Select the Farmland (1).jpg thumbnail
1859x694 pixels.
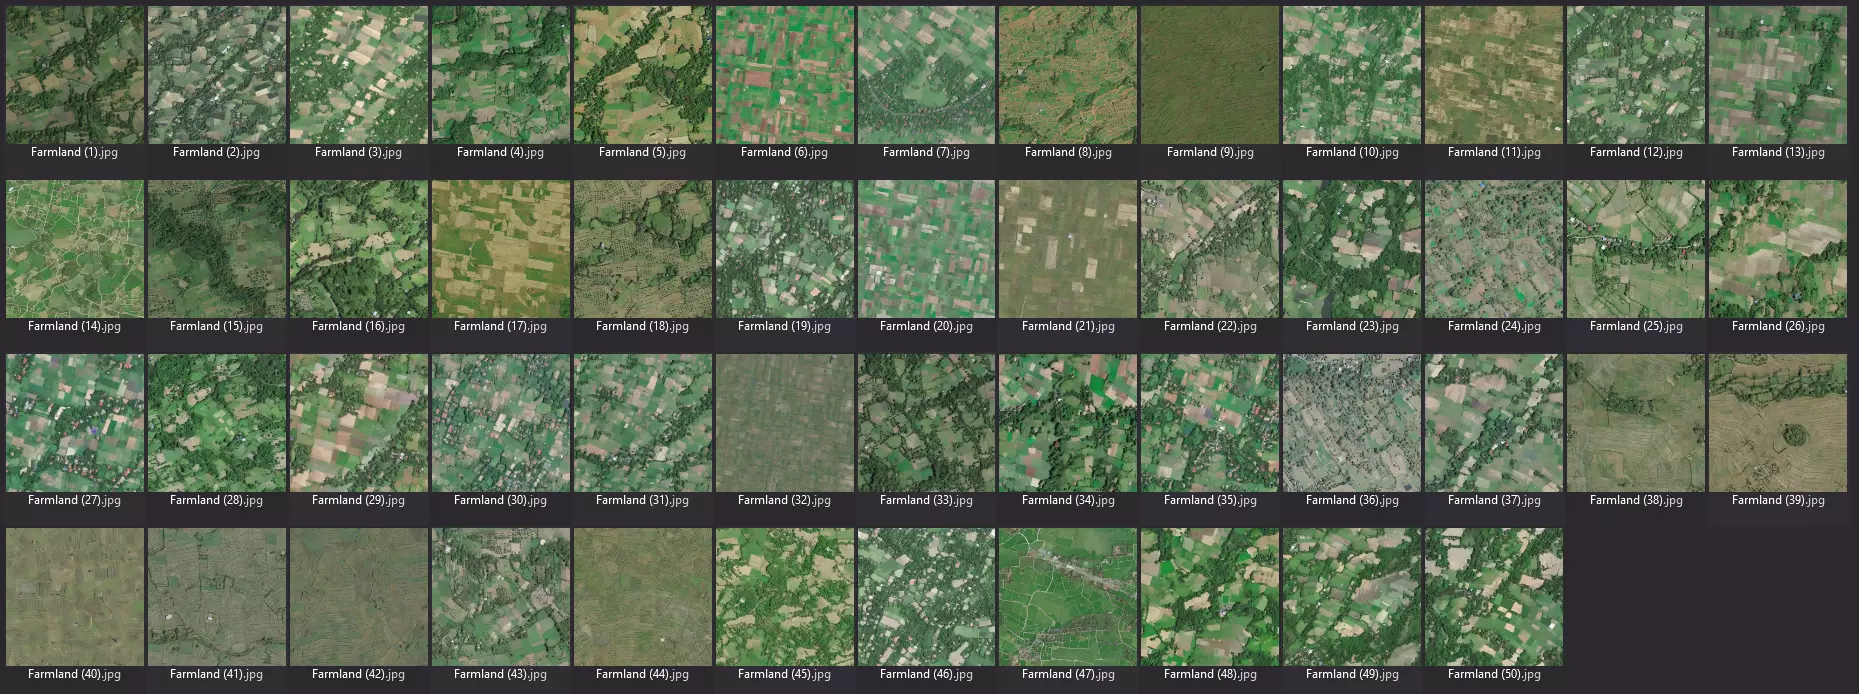click(x=74, y=75)
